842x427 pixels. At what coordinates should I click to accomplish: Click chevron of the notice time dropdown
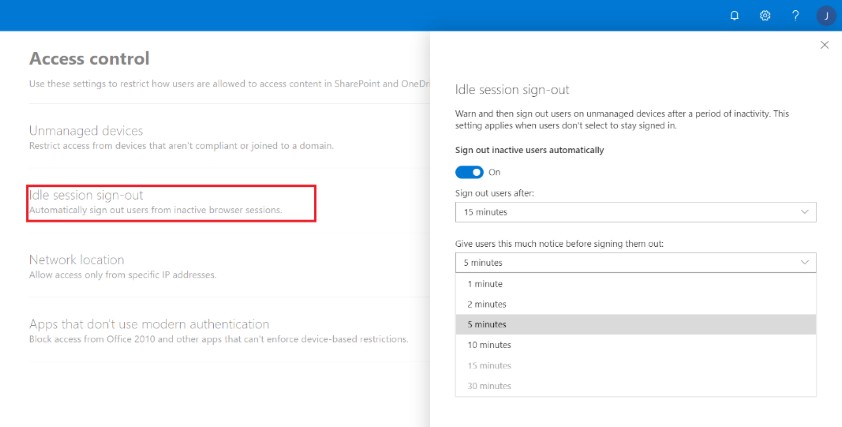(x=804, y=262)
